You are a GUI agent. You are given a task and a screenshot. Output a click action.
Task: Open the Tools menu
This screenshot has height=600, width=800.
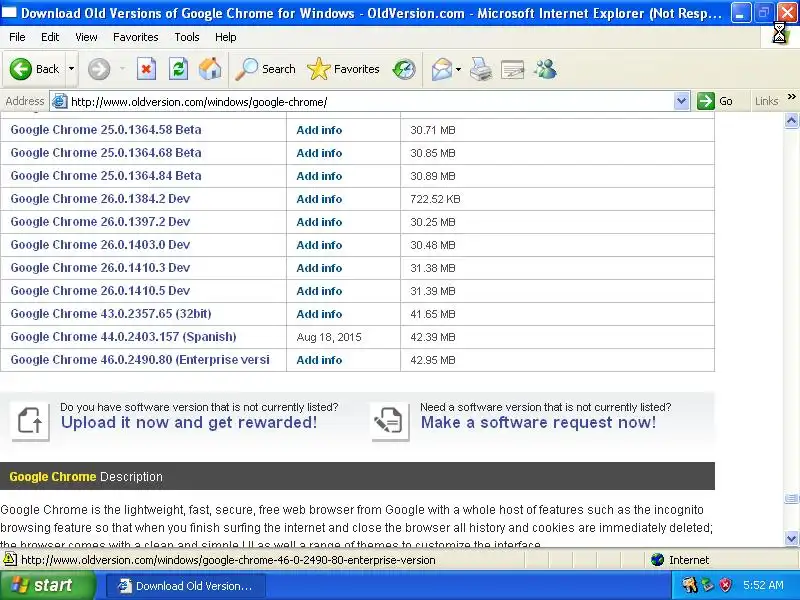(187, 37)
